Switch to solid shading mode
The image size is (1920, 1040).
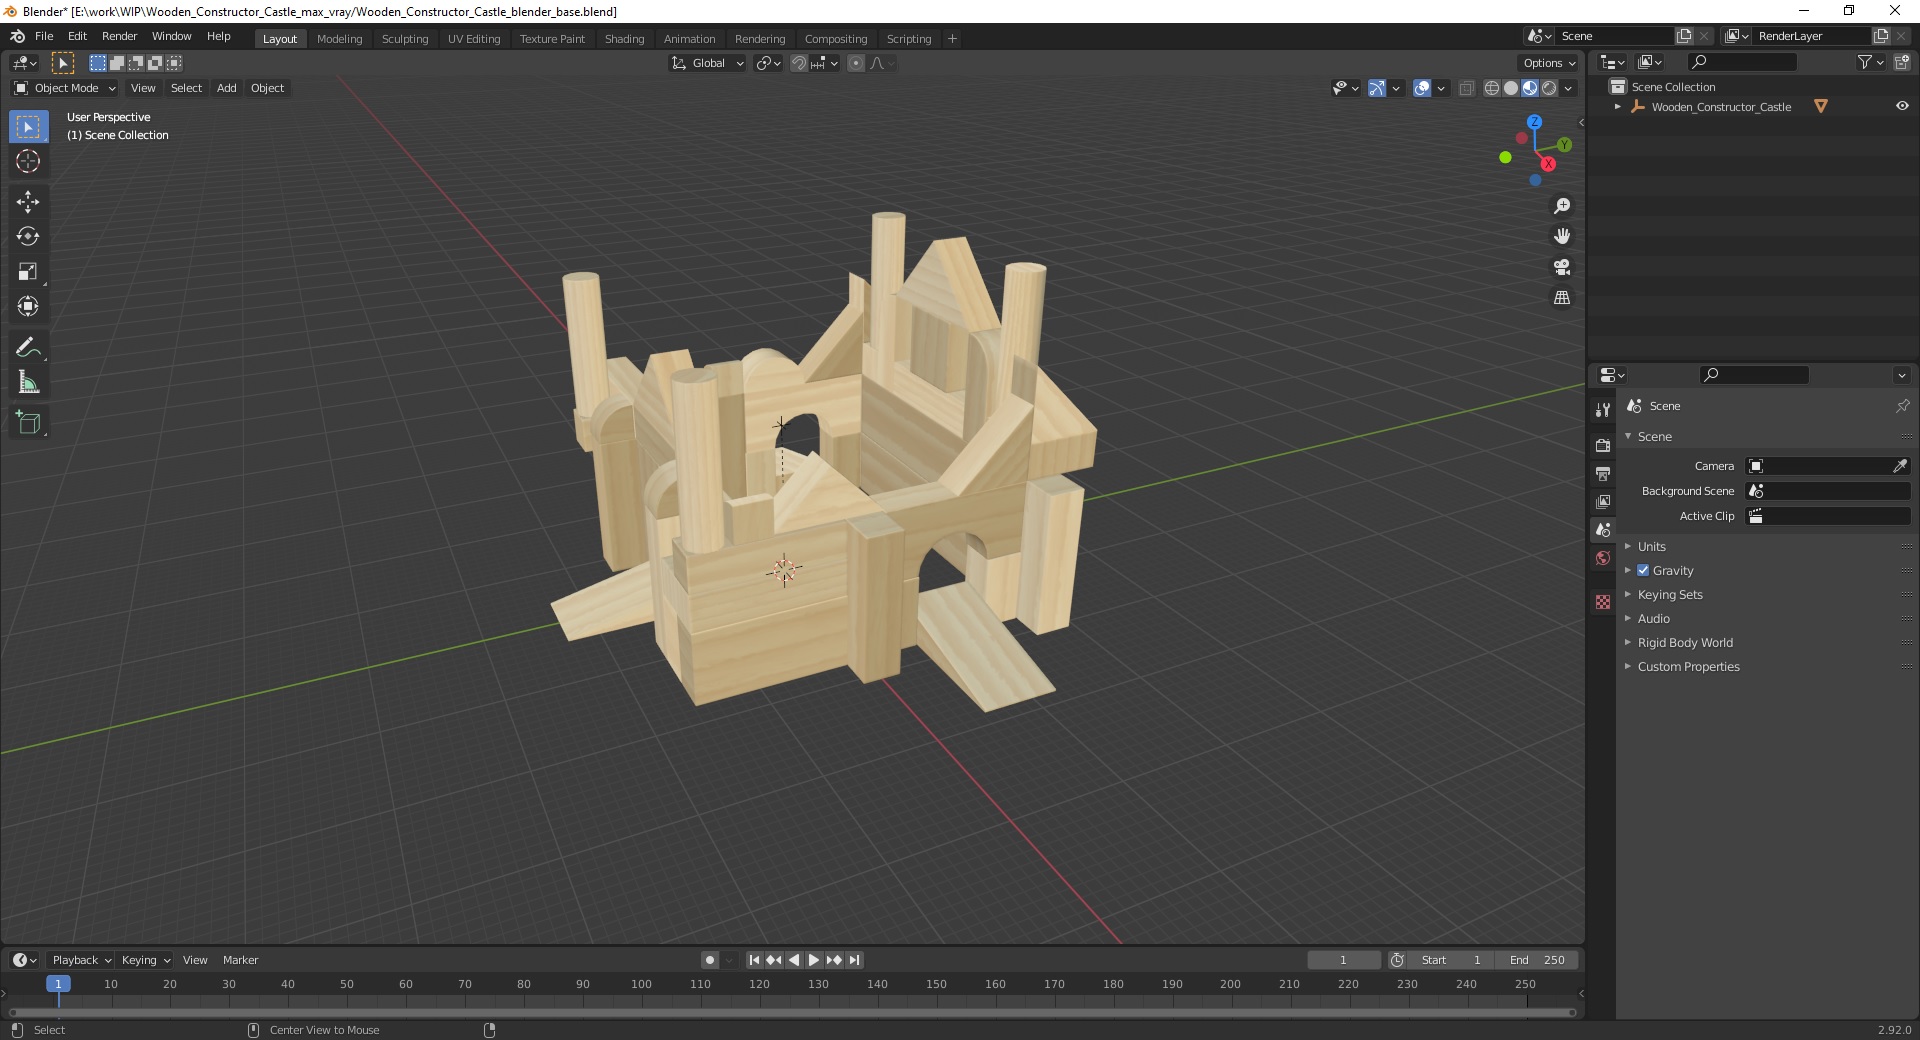[1511, 88]
